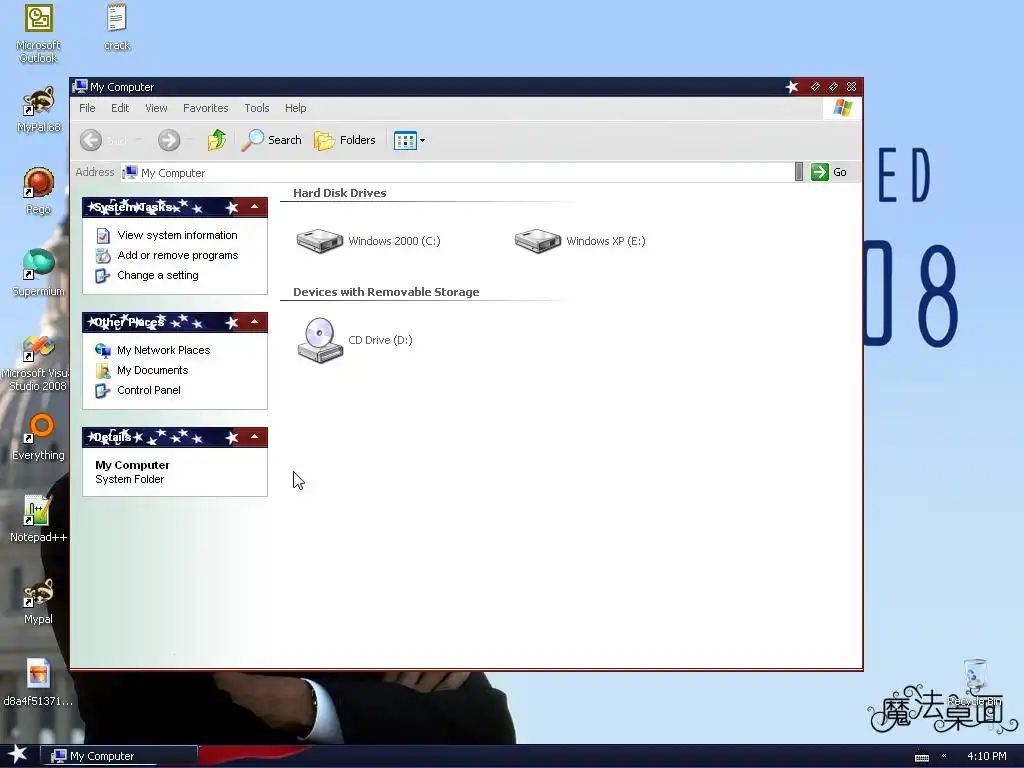Collapse the Details panel
Image resolution: width=1024 pixels, height=768 pixels.
pyautogui.click(x=254, y=437)
